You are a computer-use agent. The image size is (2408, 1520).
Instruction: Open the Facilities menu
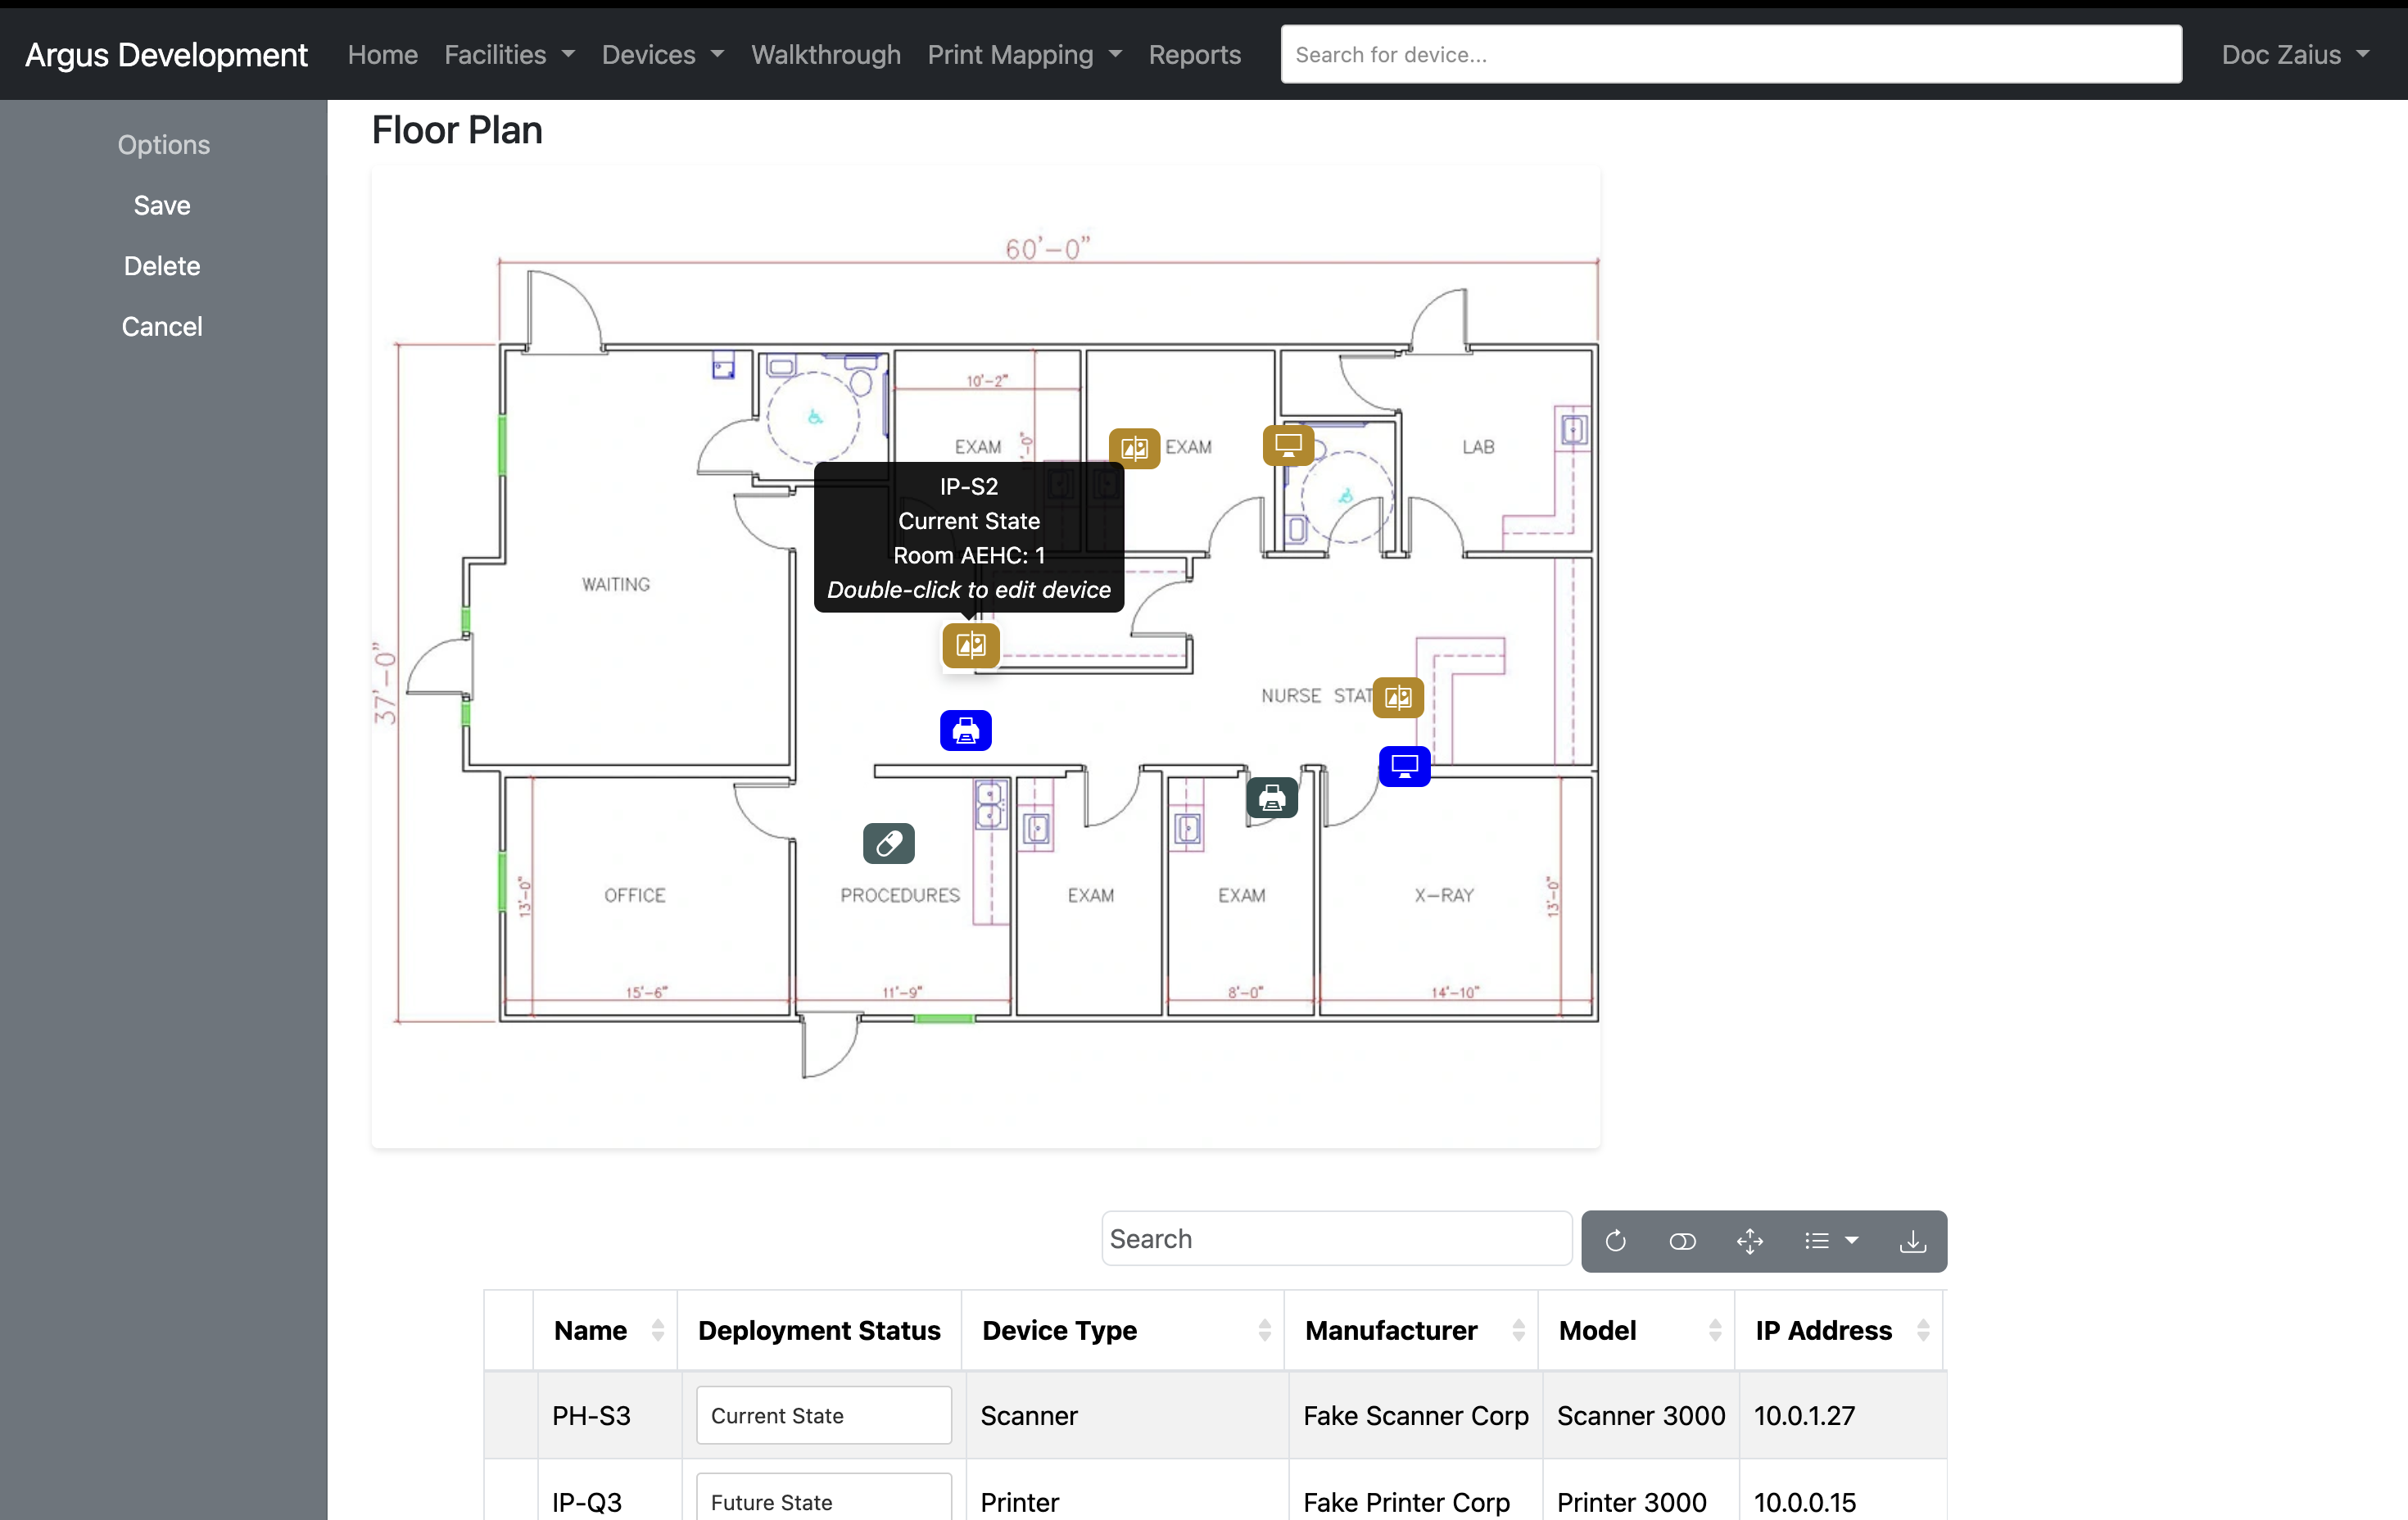pos(509,55)
